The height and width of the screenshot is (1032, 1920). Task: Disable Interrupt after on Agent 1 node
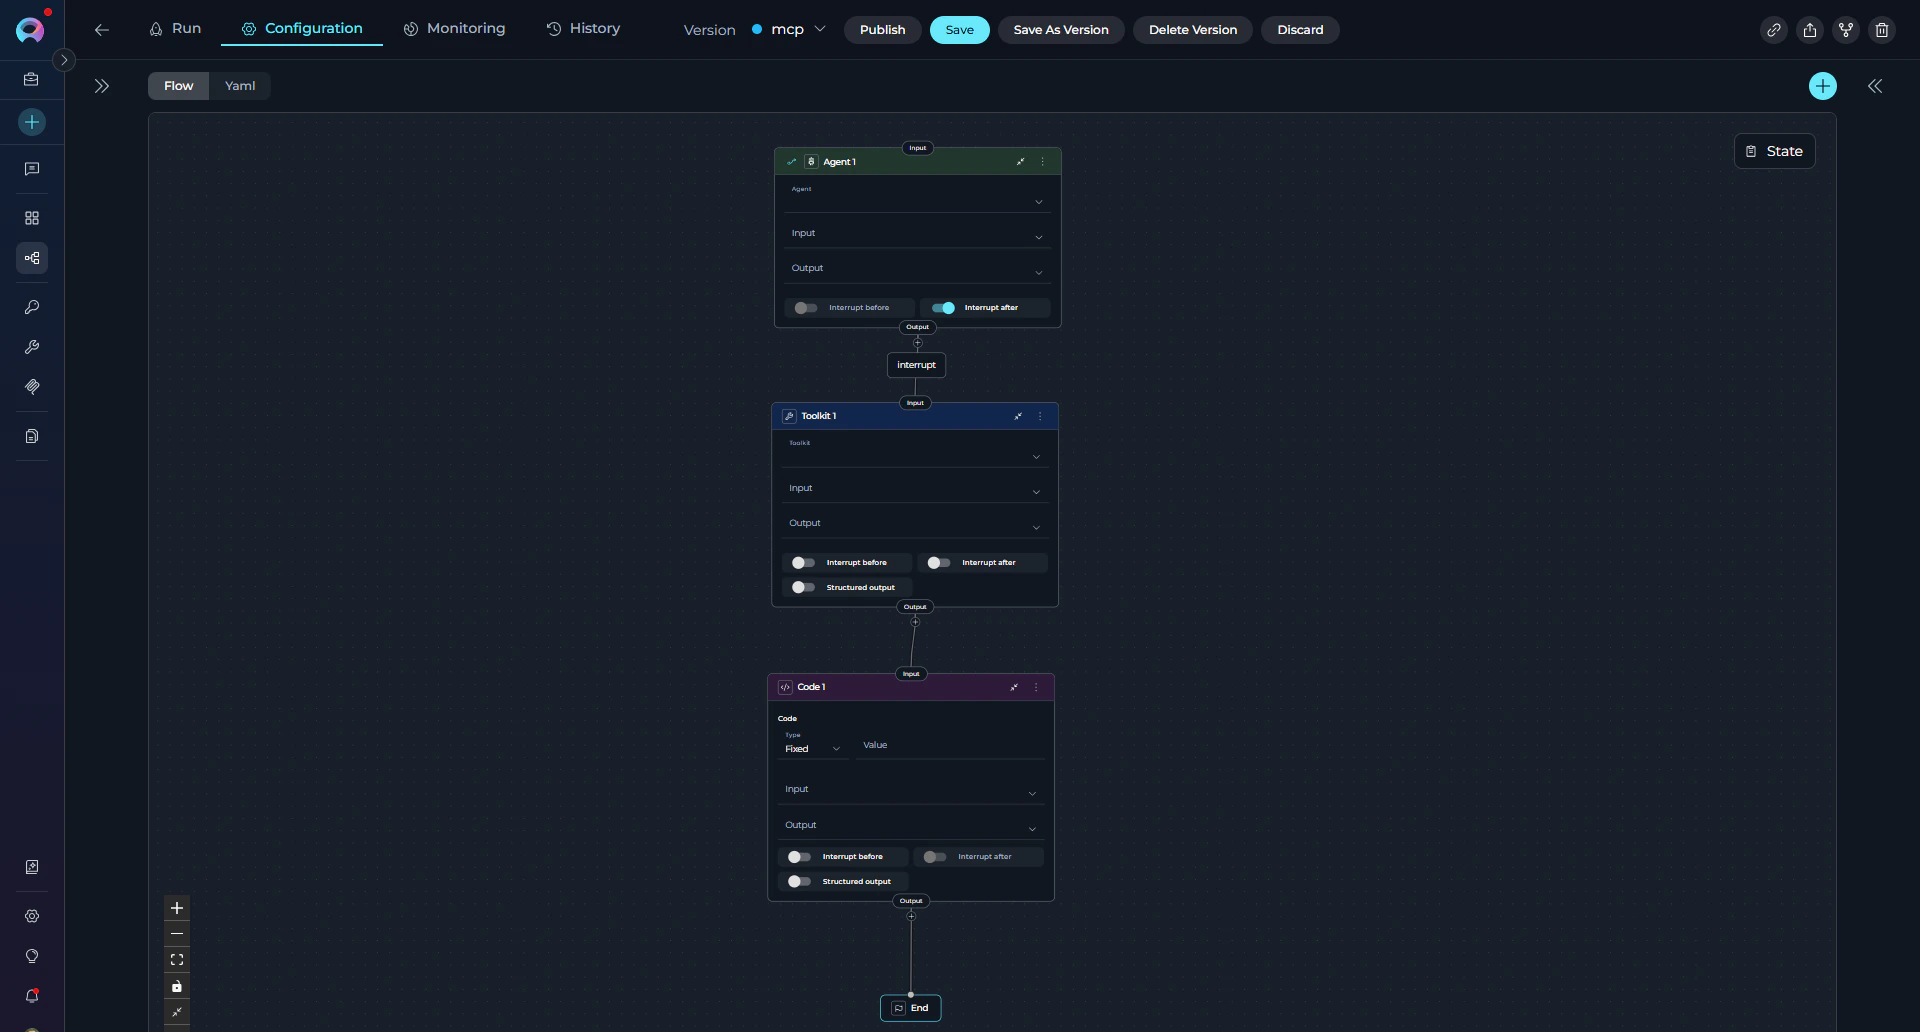pos(943,308)
